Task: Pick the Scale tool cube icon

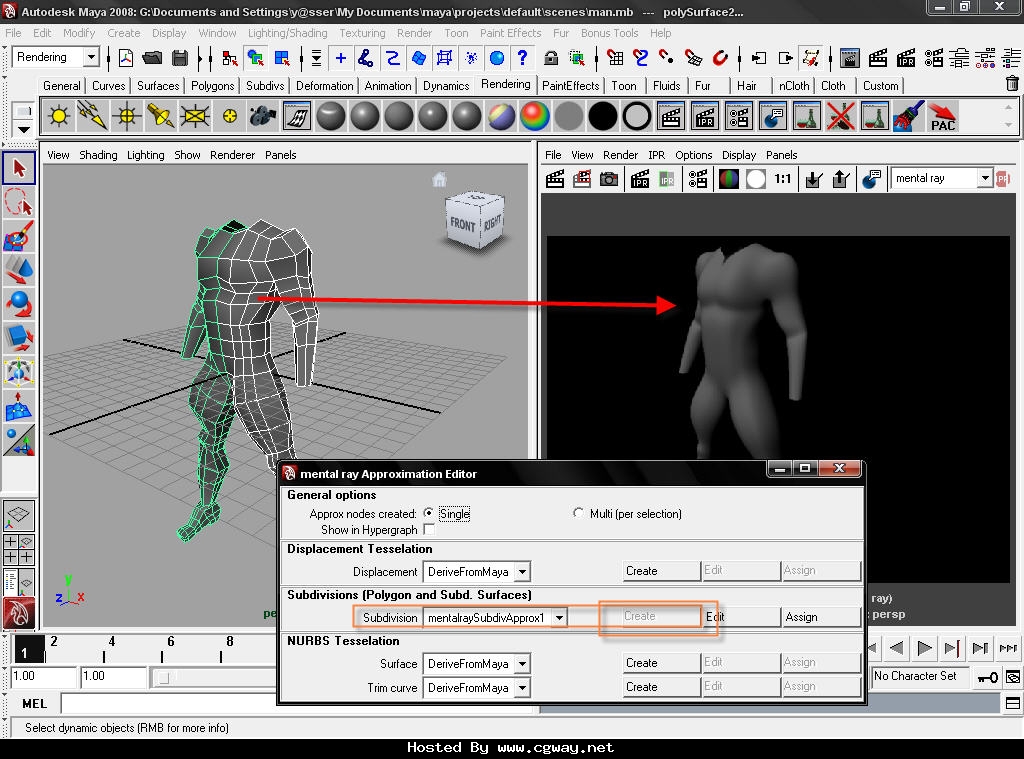Action: (19, 338)
